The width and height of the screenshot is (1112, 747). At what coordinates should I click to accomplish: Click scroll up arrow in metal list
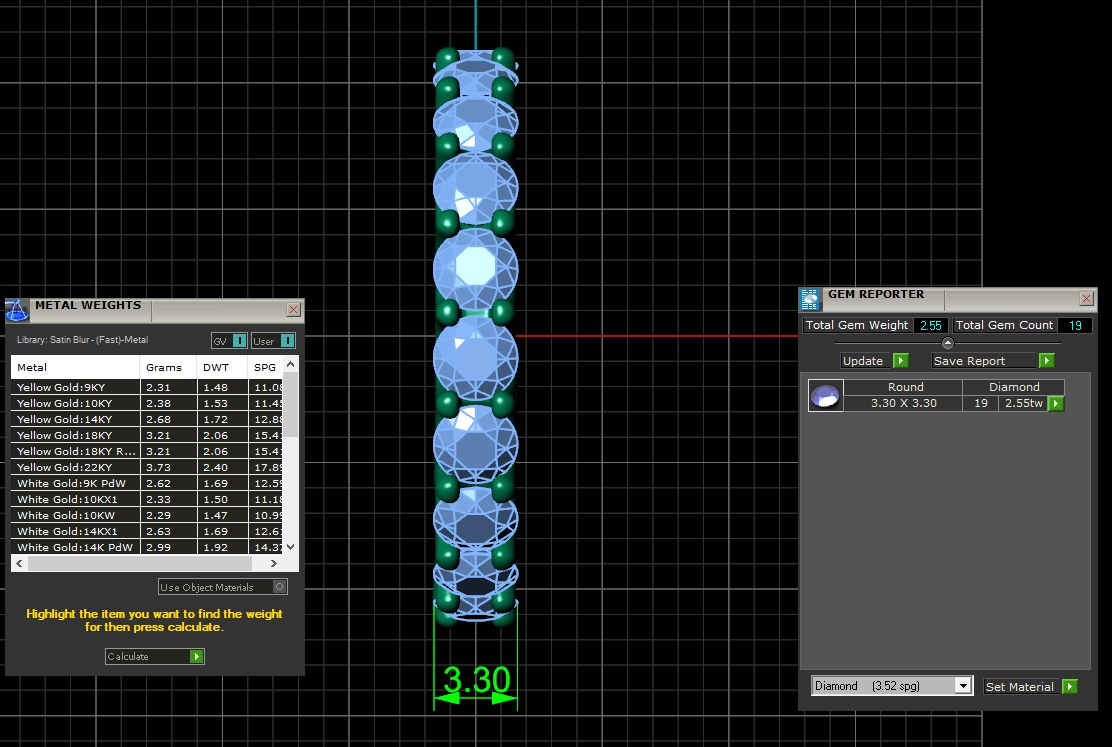point(290,365)
